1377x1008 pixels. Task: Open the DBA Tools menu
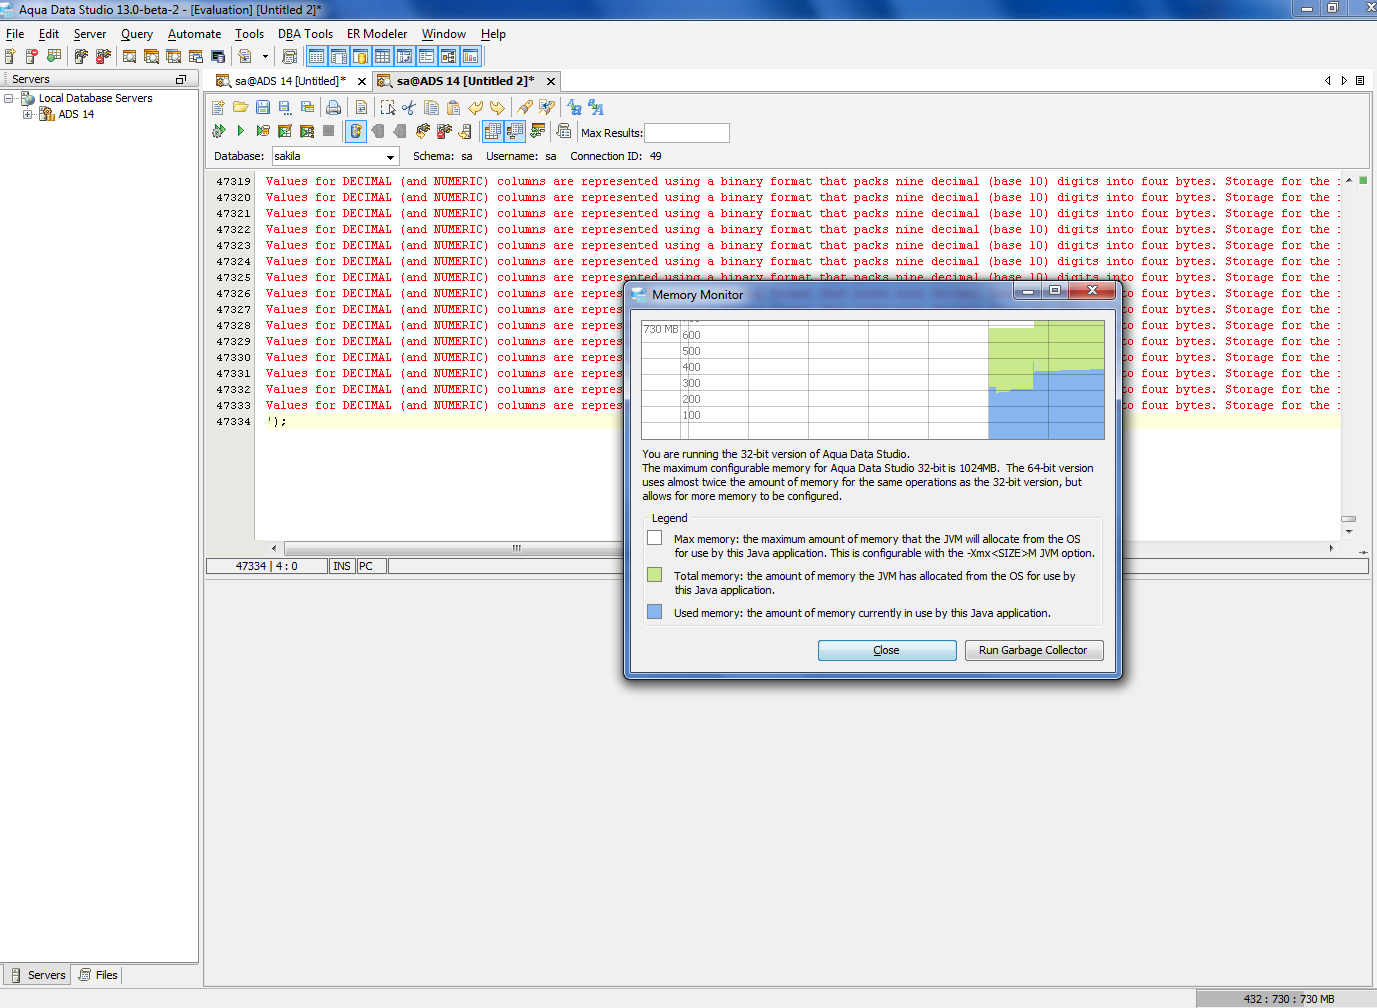[305, 34]
